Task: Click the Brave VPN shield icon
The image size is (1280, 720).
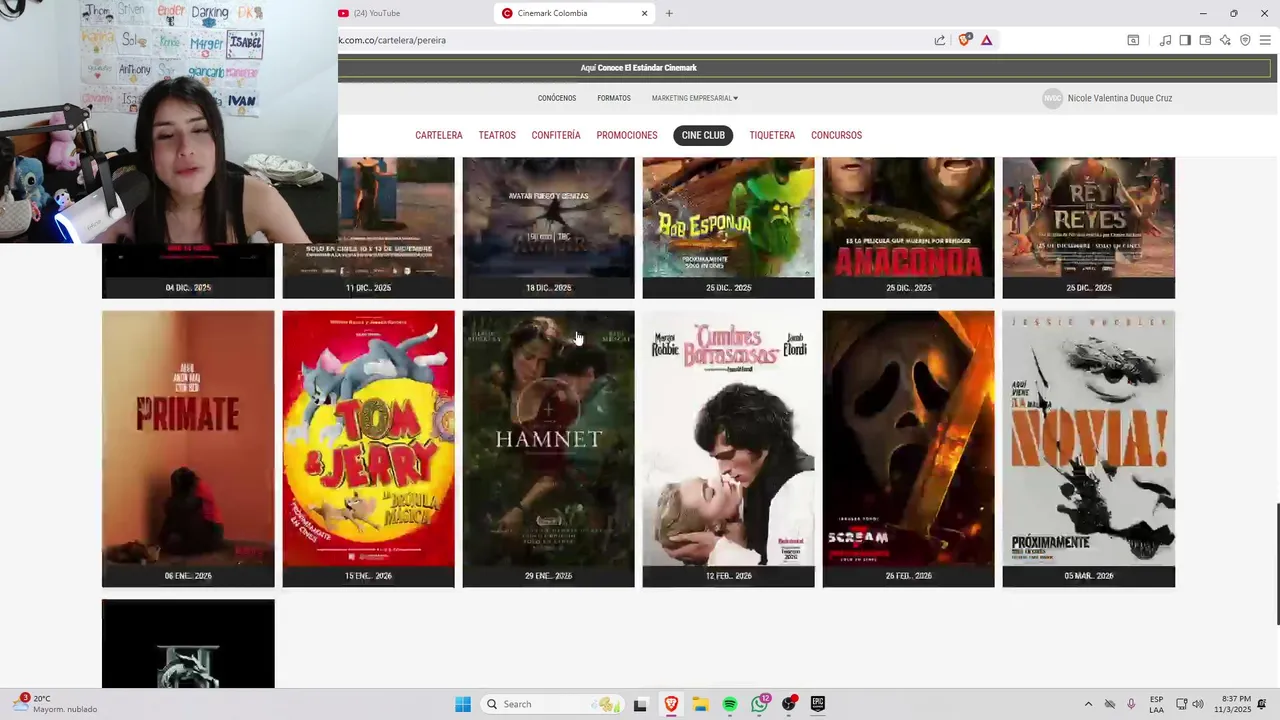Action: [x=1245, y=40]
